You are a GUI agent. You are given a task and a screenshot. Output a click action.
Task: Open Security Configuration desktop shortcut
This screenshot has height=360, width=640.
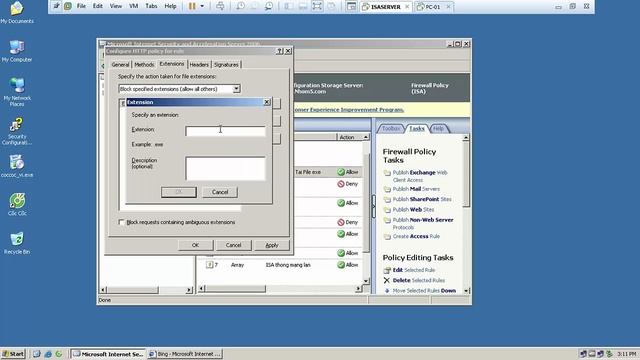pyautogui.click(x=17, y=131)
